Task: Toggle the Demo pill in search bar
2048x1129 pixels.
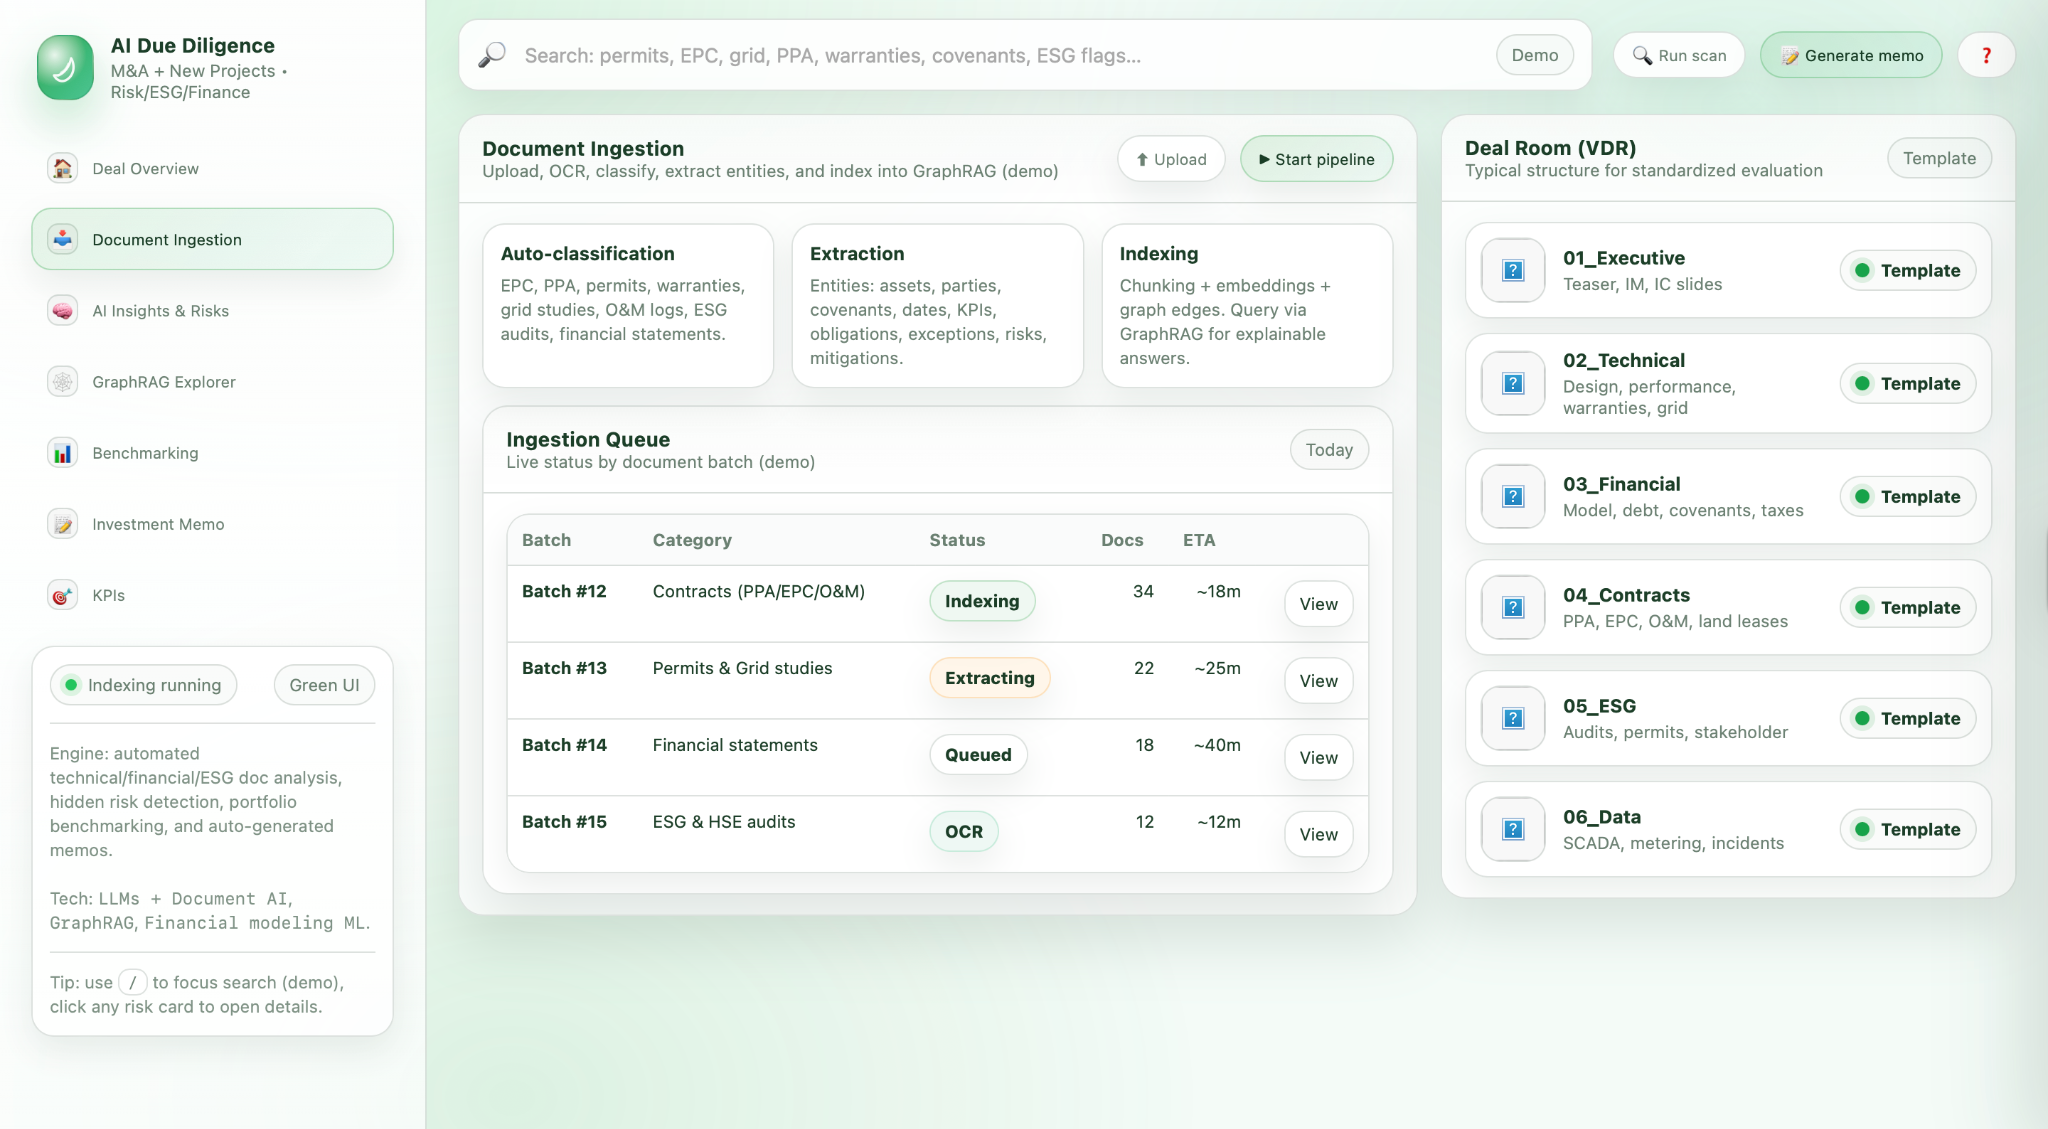Action: [x=1534, y=55]
